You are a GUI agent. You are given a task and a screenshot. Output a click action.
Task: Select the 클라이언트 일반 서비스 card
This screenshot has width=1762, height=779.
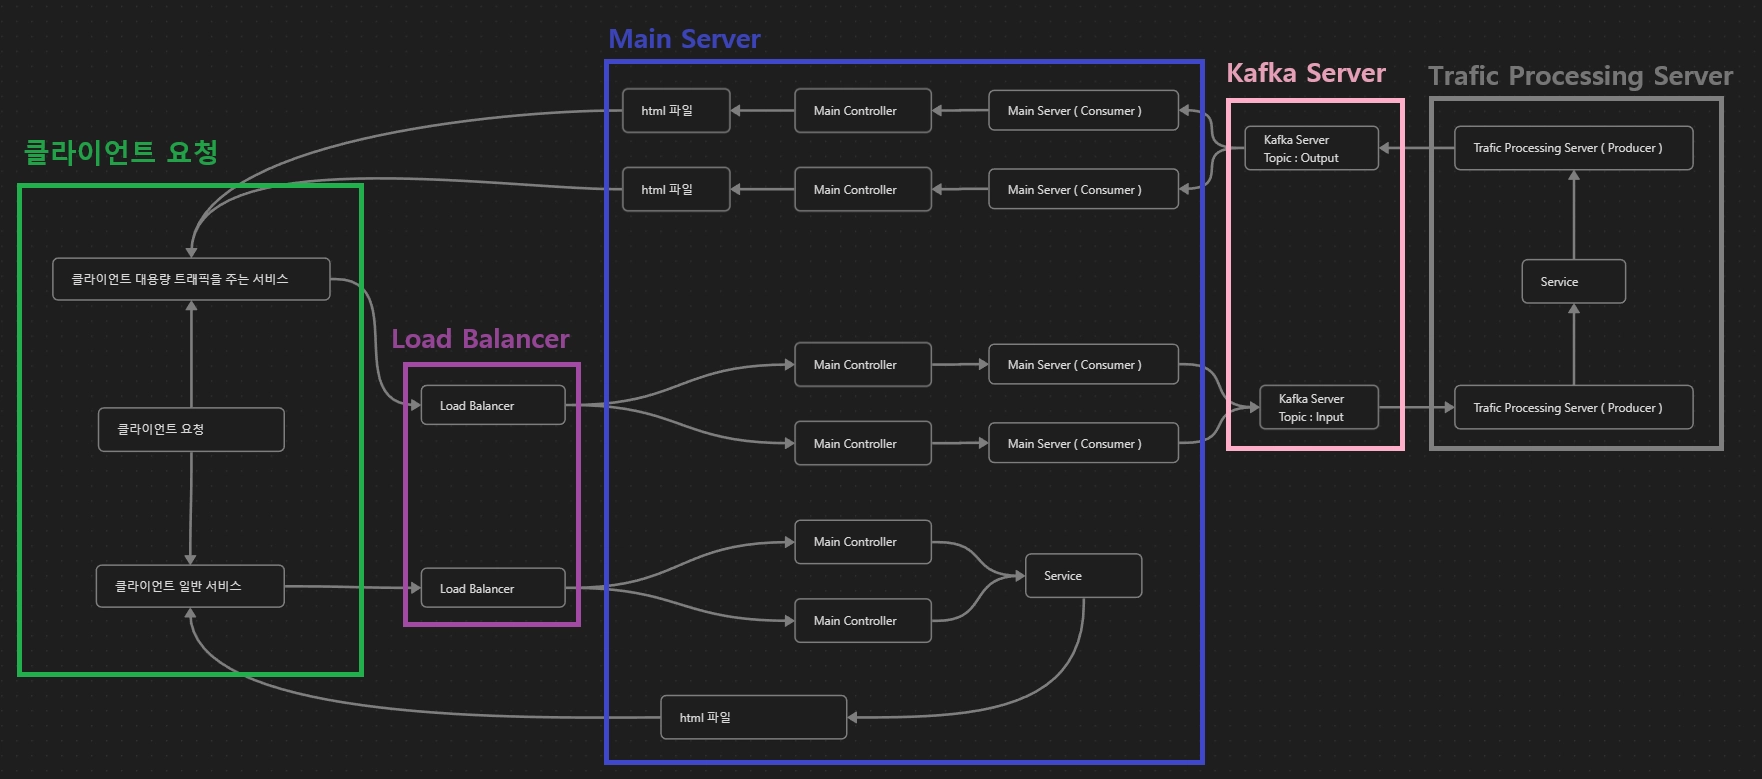click(x=190, y=586)
